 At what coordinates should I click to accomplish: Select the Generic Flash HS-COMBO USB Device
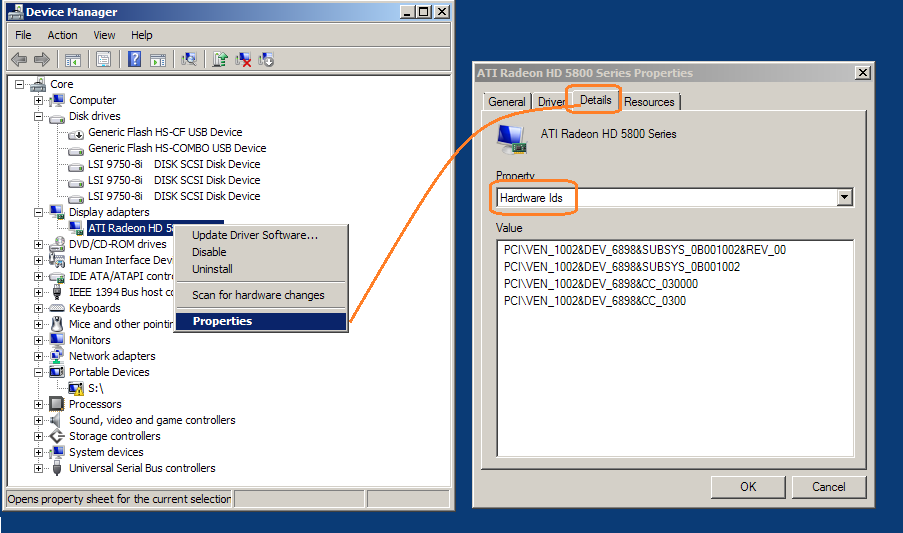tap(177, 149)
